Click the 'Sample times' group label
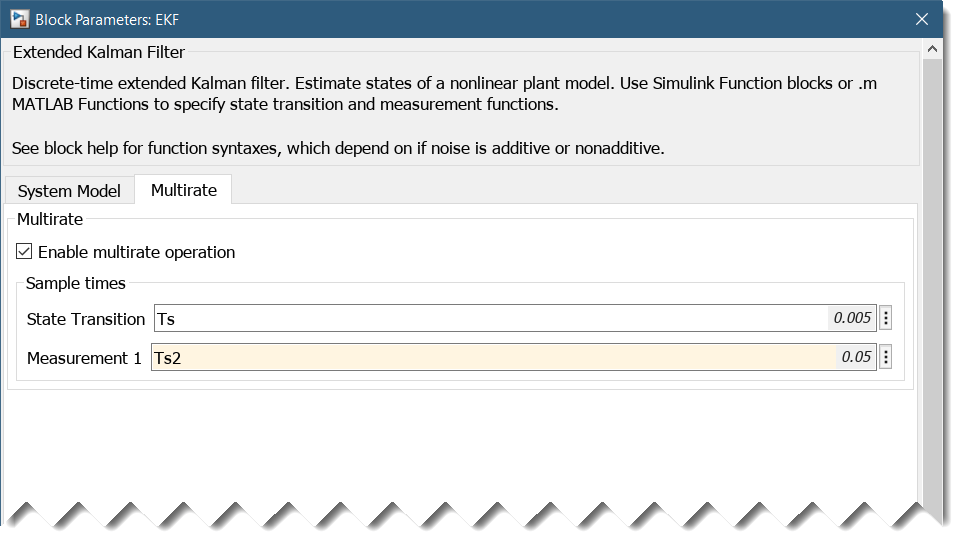This screenshot has height=542, width=958. click(76, 283)
